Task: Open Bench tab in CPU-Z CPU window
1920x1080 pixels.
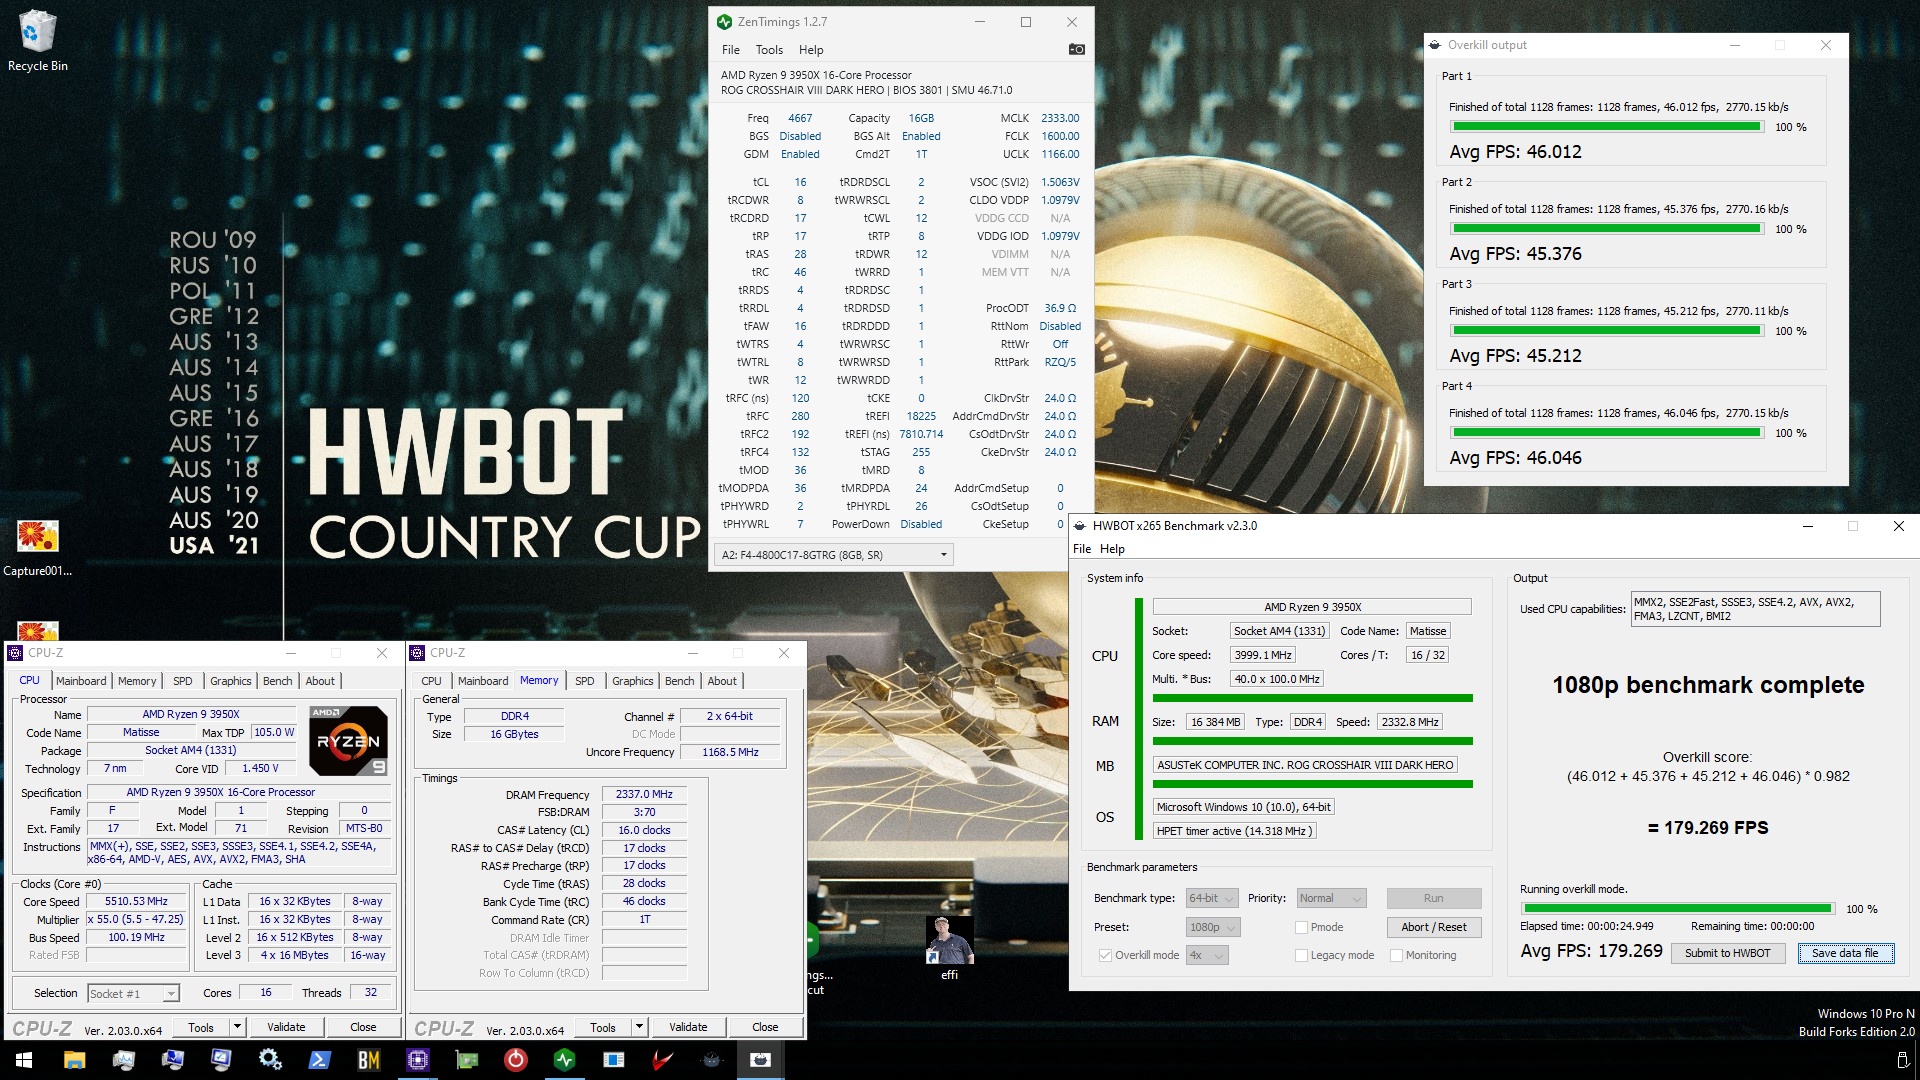Action: pyautogui.click(x=278, y=681)
